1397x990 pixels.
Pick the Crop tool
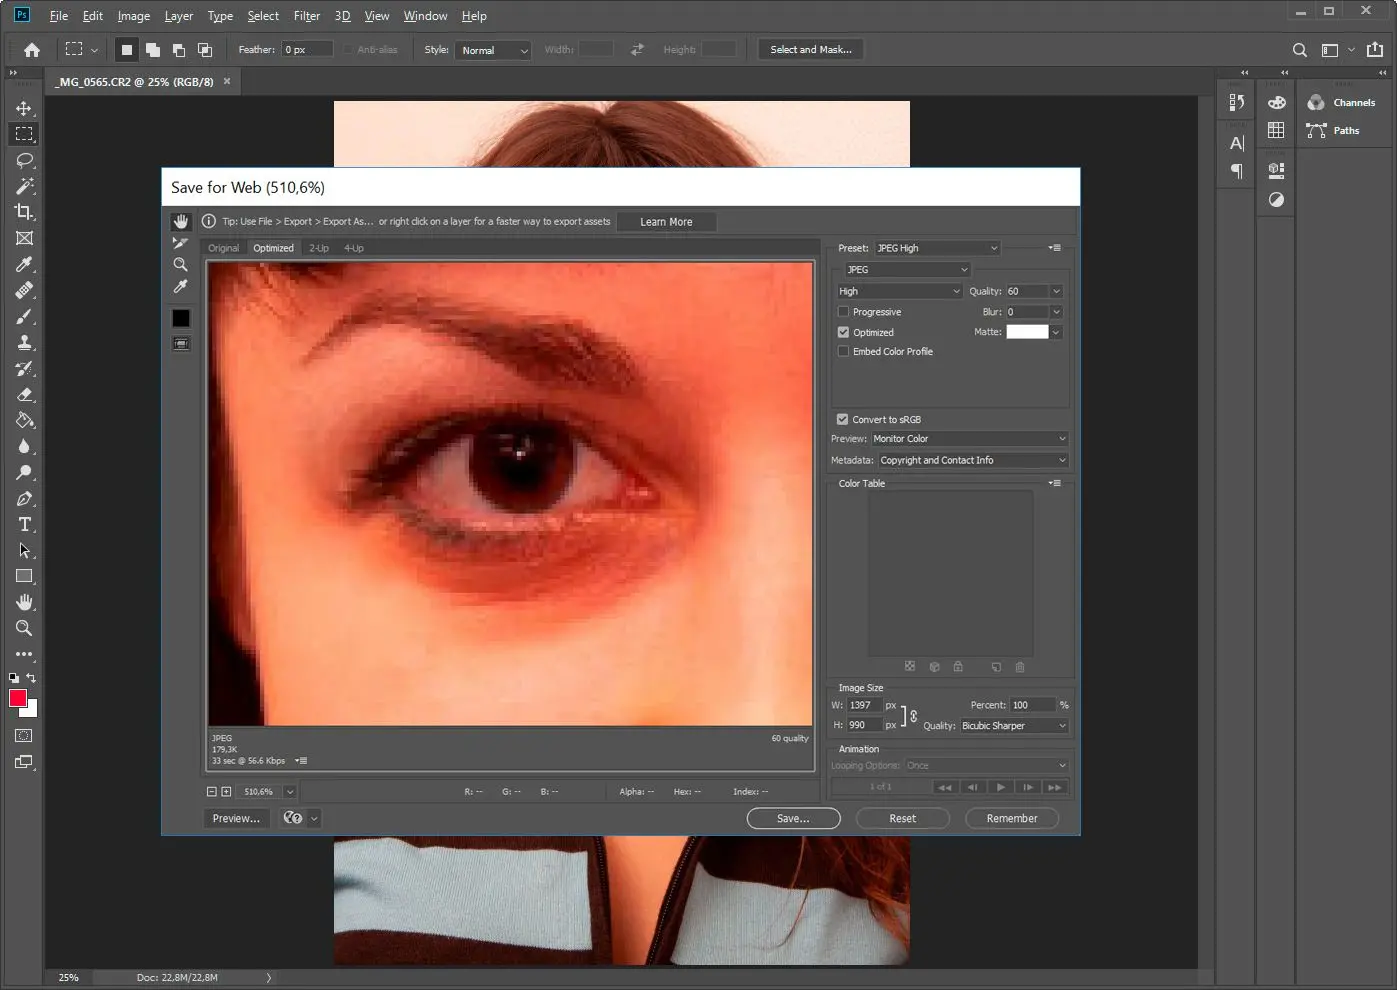(24, 212)
